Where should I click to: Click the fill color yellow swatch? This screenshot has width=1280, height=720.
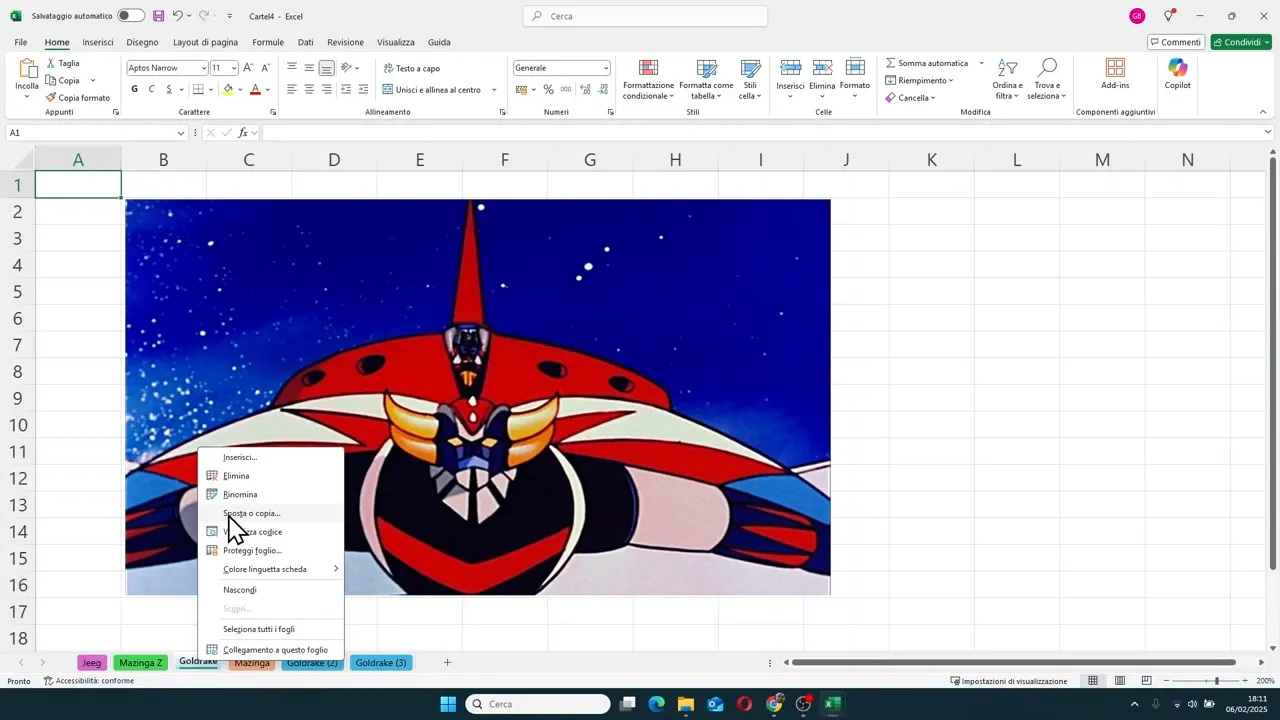point(228,89)
